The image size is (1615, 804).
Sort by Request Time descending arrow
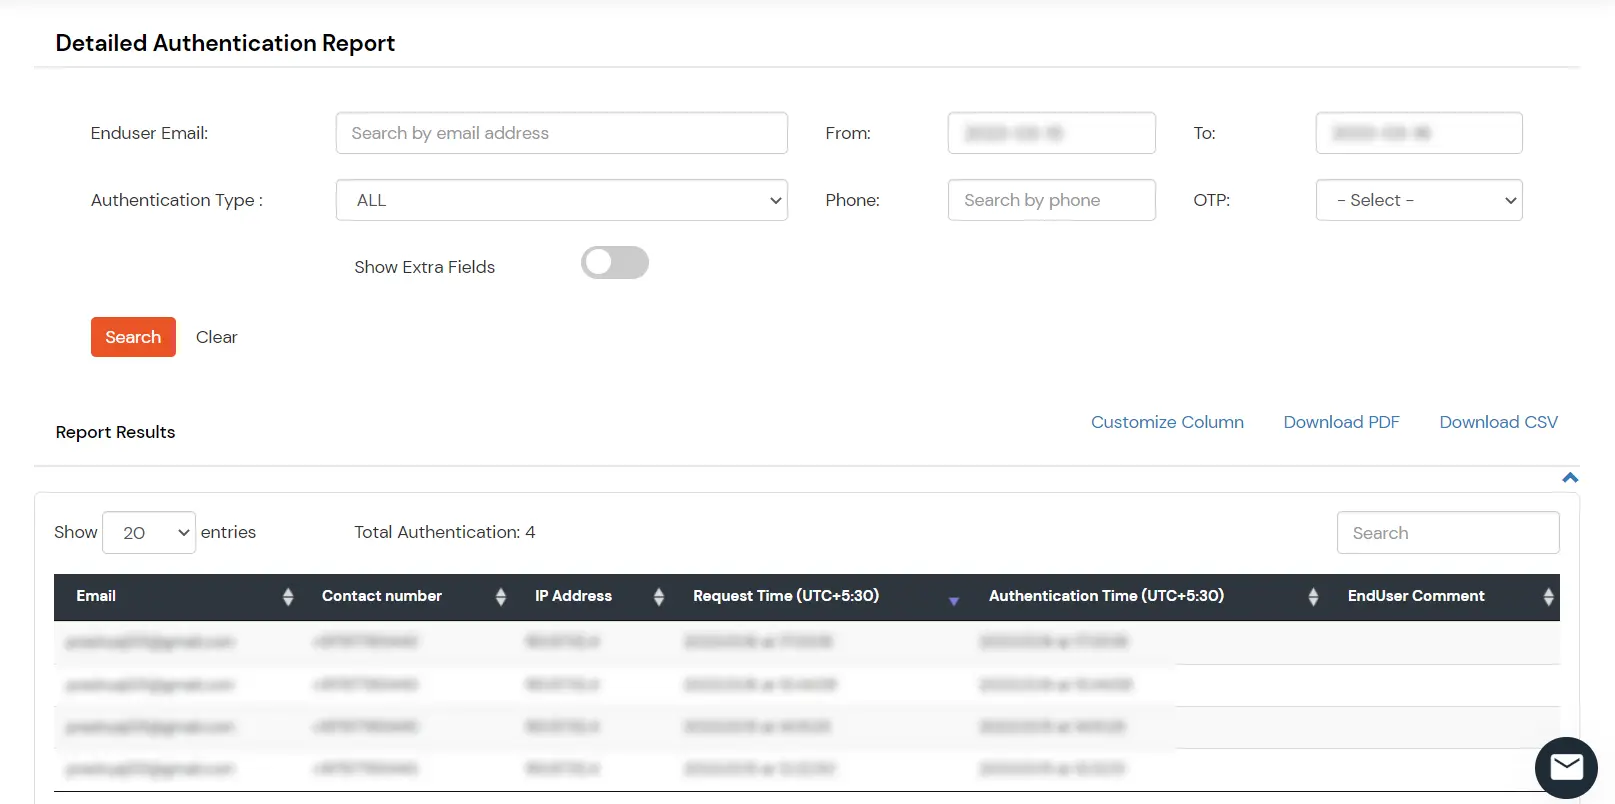pos(954,601)
